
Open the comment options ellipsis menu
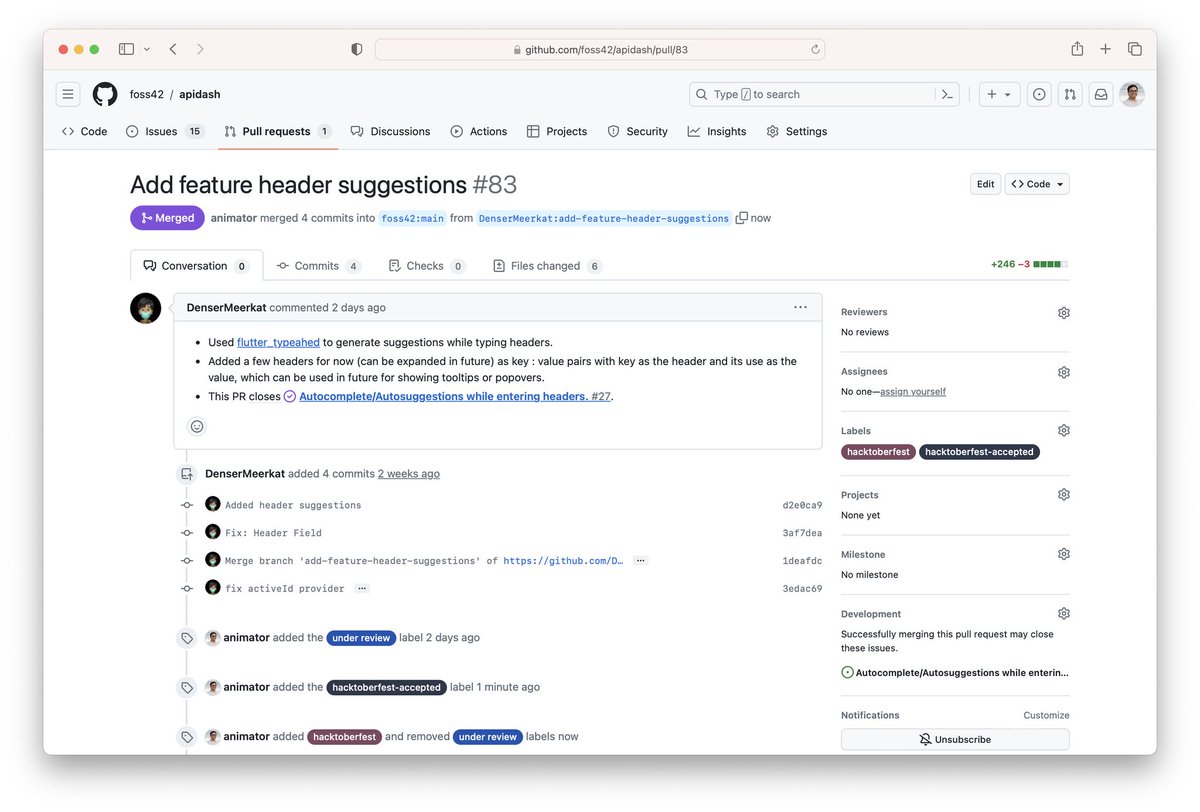point(800,307)
